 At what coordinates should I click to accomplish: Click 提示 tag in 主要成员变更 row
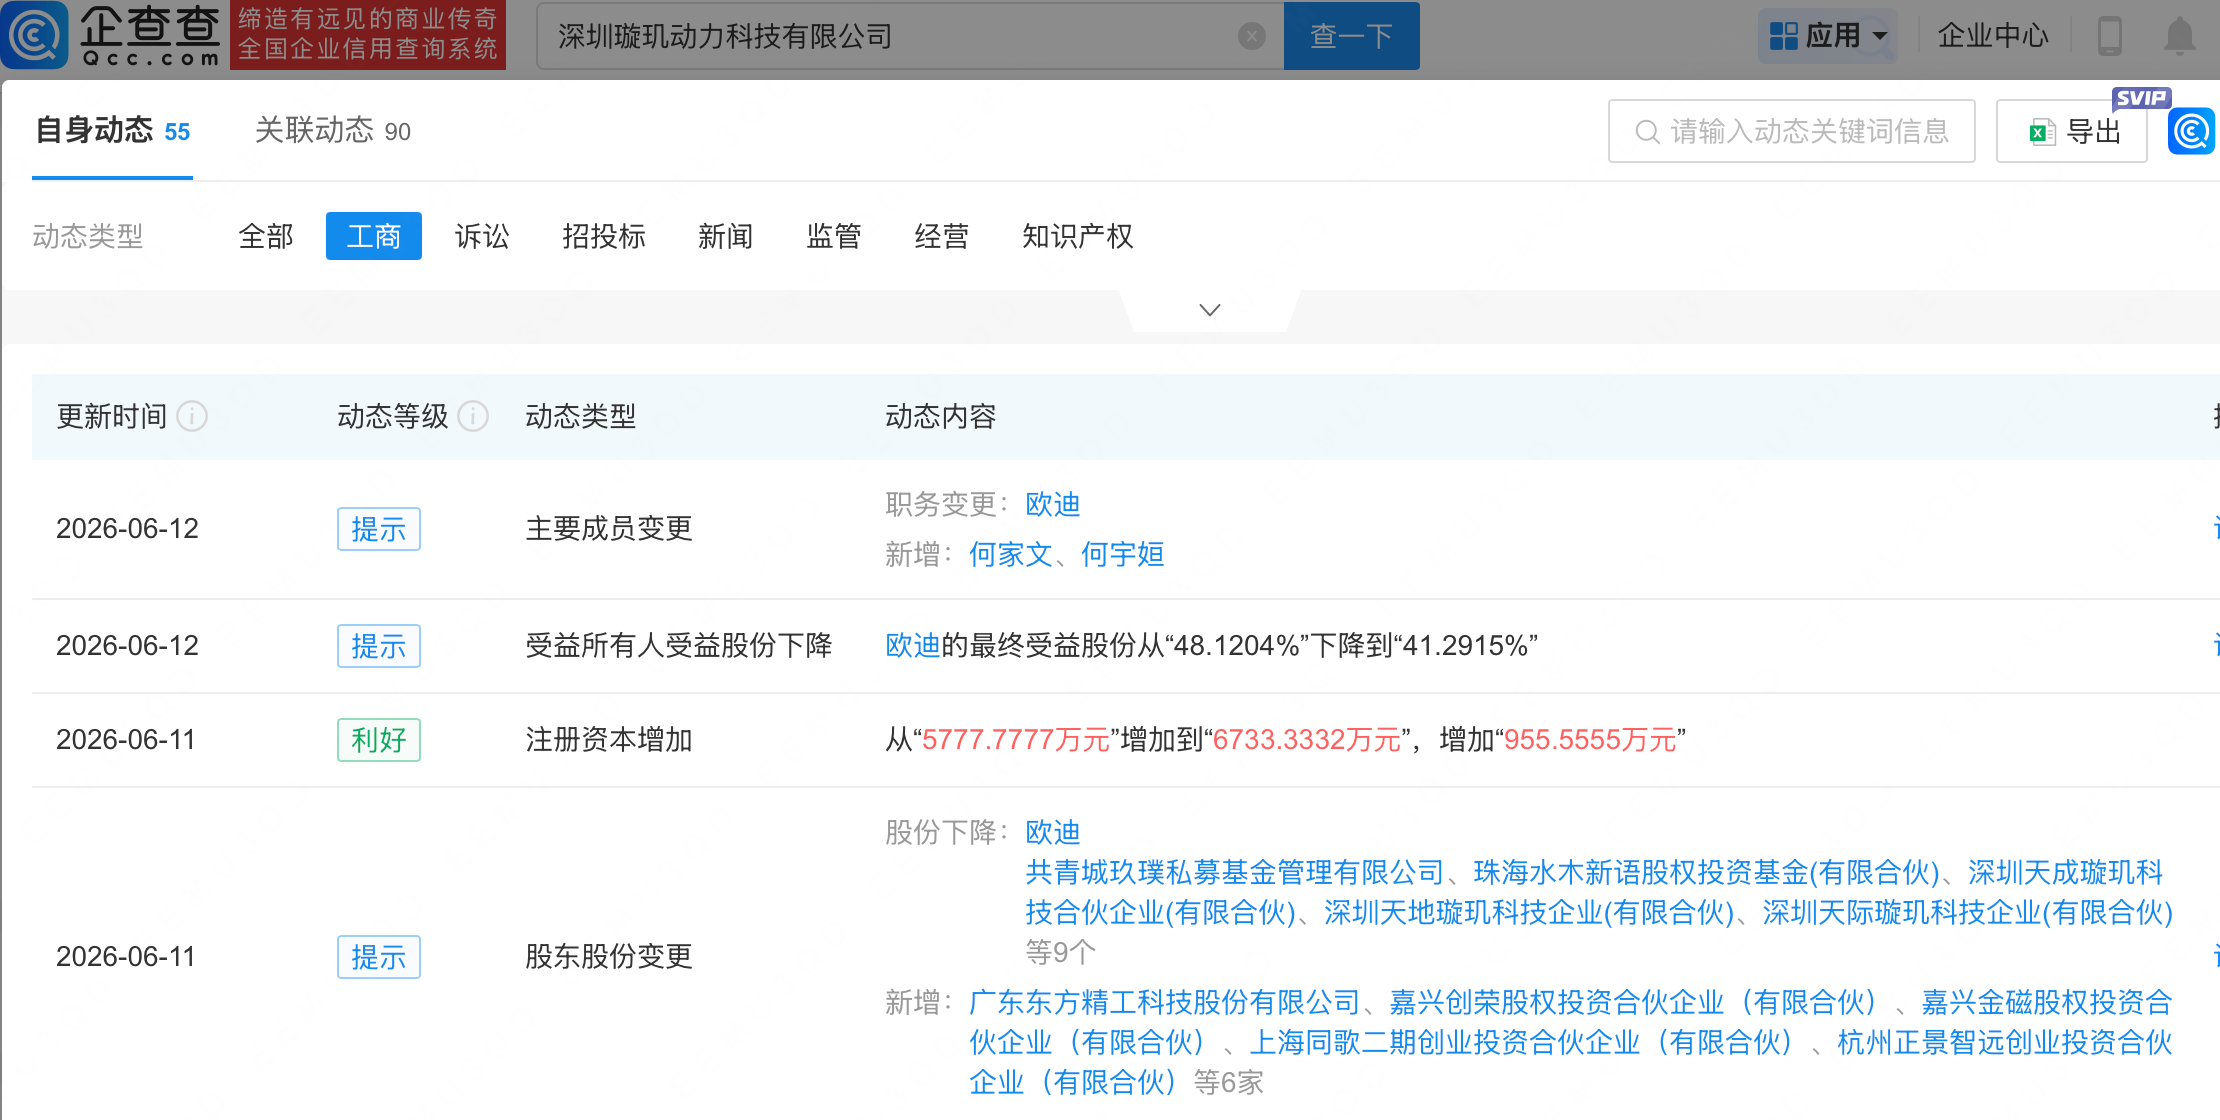tap(379, 529)
